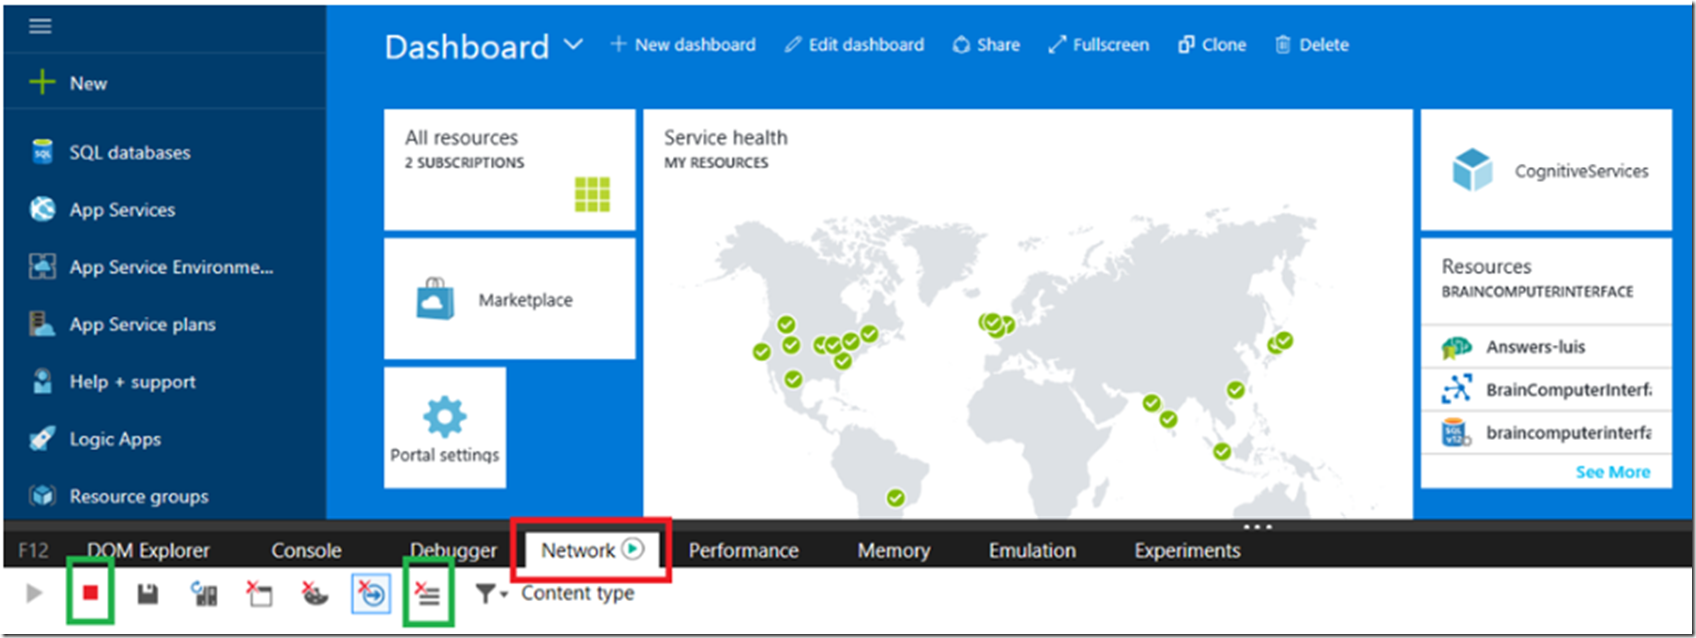
Task: Click the See More link
Action: click(x=1613, y=472)
